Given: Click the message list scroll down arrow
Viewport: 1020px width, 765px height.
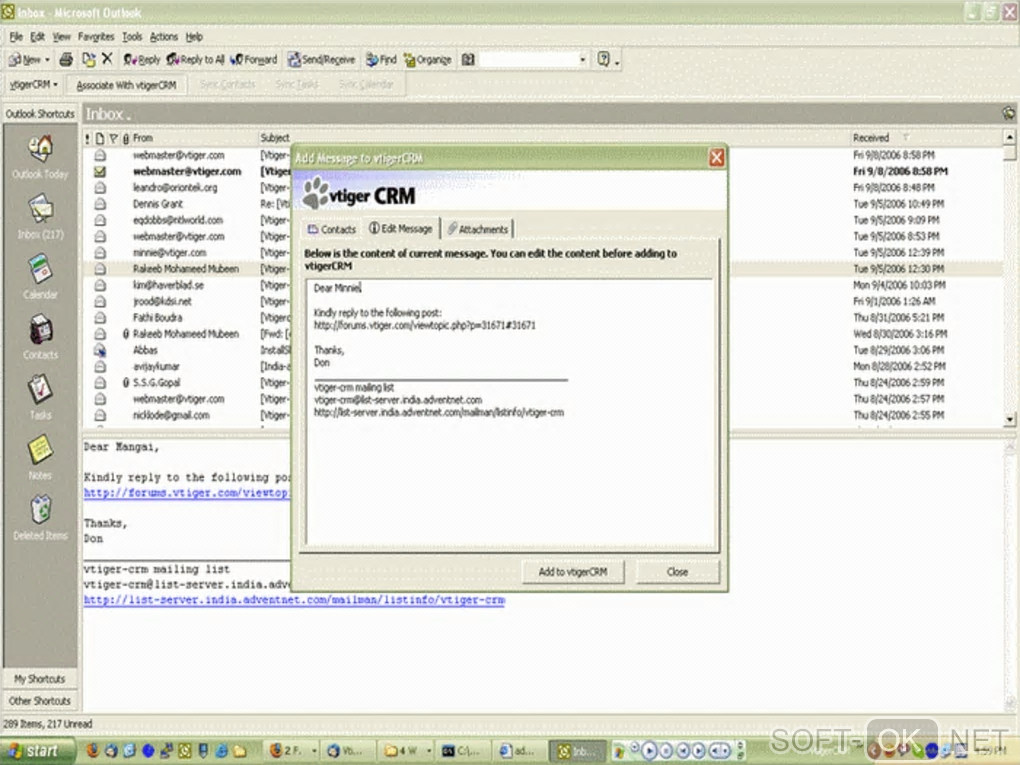Looking at the screenshot, I should [x=1010, y=420].
